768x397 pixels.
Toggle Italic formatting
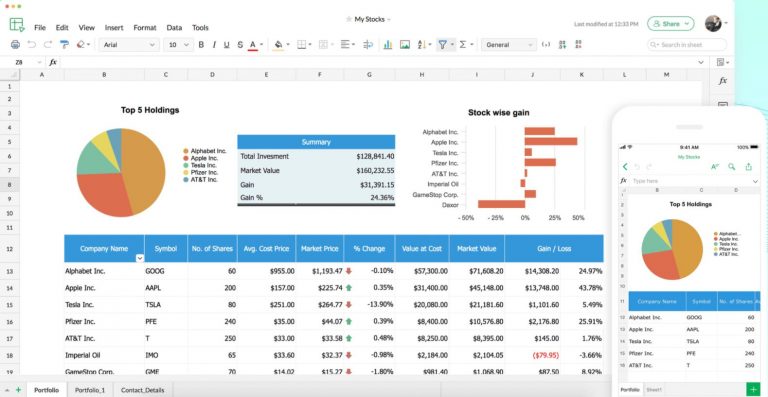[214, 45]
